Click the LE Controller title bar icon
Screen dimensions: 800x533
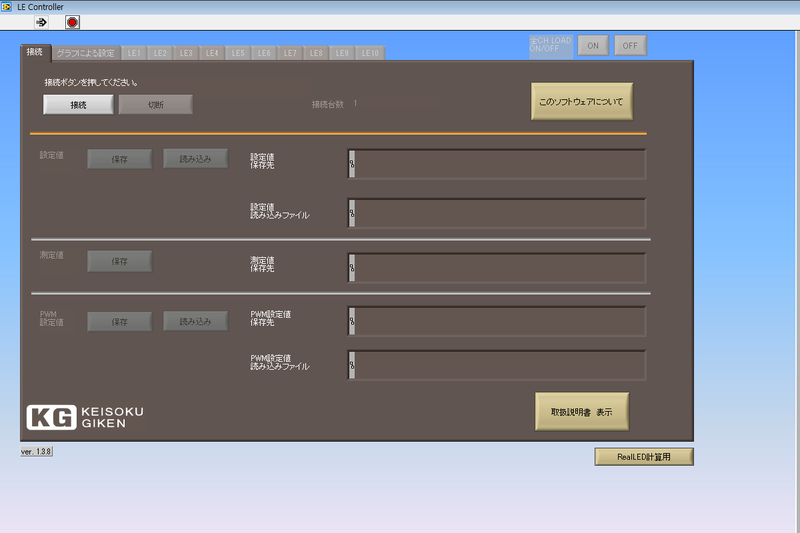click(8, 7)
